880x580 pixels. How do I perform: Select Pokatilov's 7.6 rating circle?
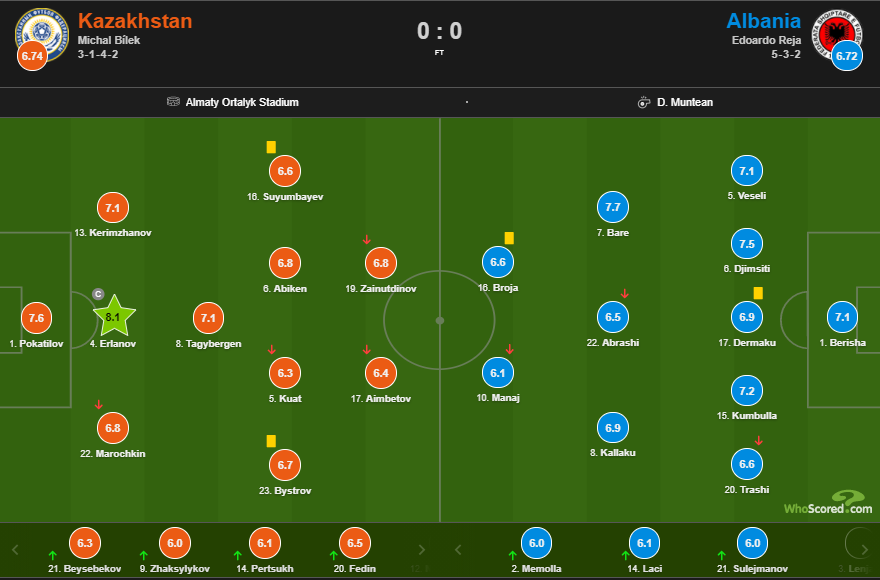point(36,318)
